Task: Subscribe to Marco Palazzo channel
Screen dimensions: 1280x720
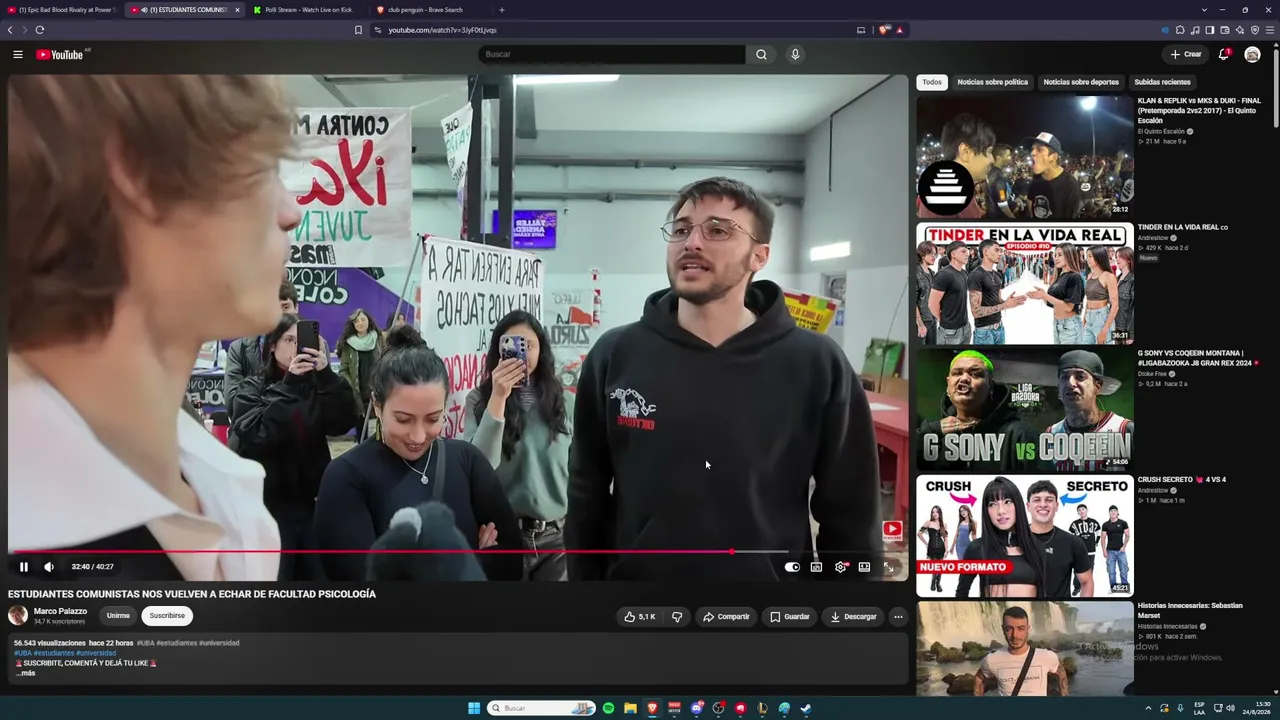Action: (167, 616)
